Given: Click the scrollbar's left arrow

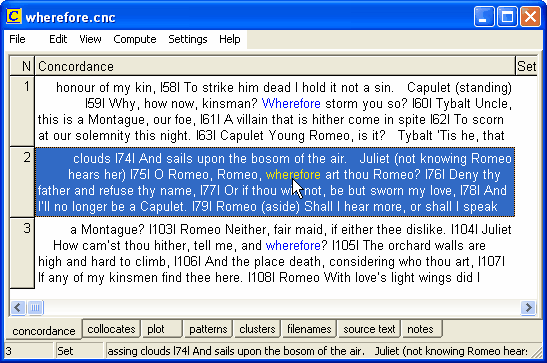Looking at the screenshot, I should point(17,308).
